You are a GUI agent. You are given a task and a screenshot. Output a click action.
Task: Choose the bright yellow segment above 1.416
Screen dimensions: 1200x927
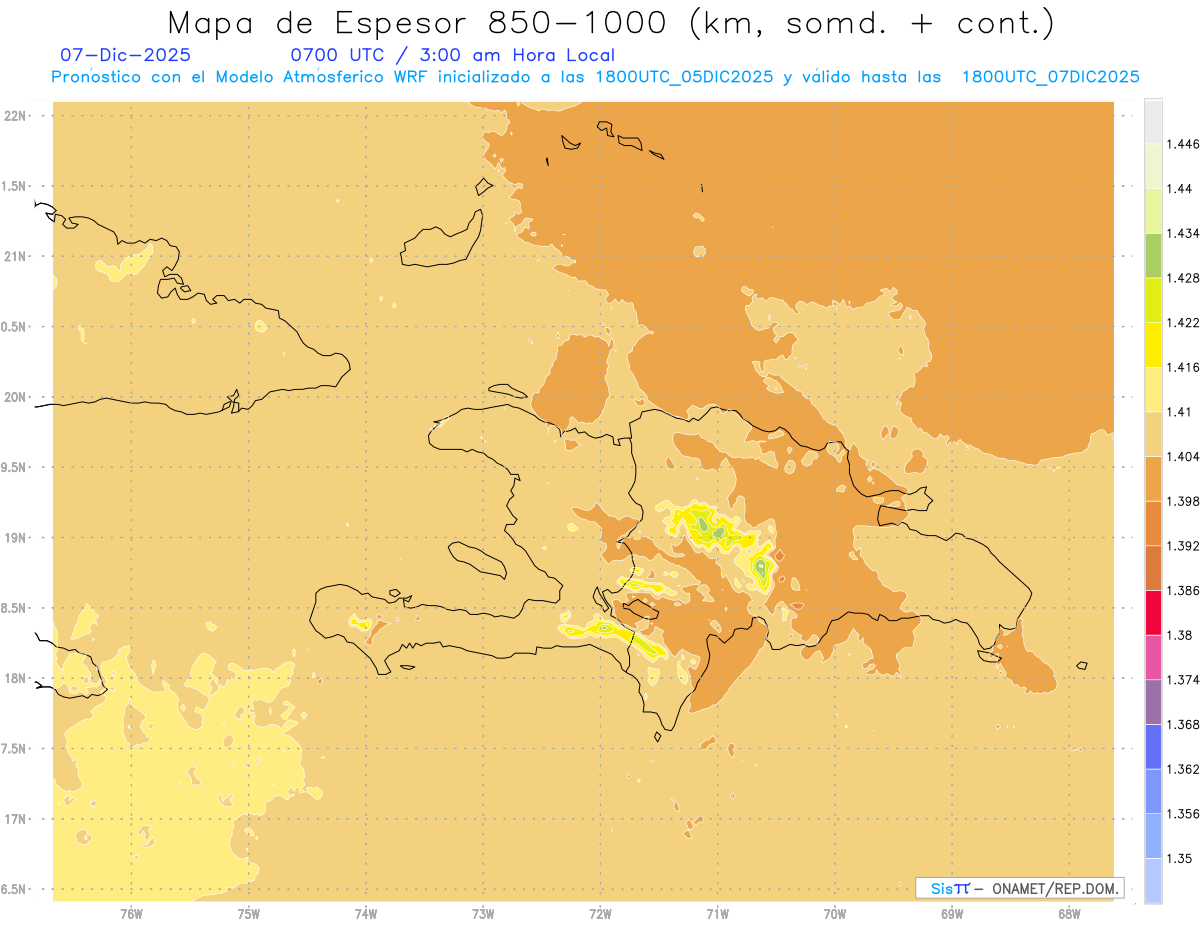[x=1153, y=345]
